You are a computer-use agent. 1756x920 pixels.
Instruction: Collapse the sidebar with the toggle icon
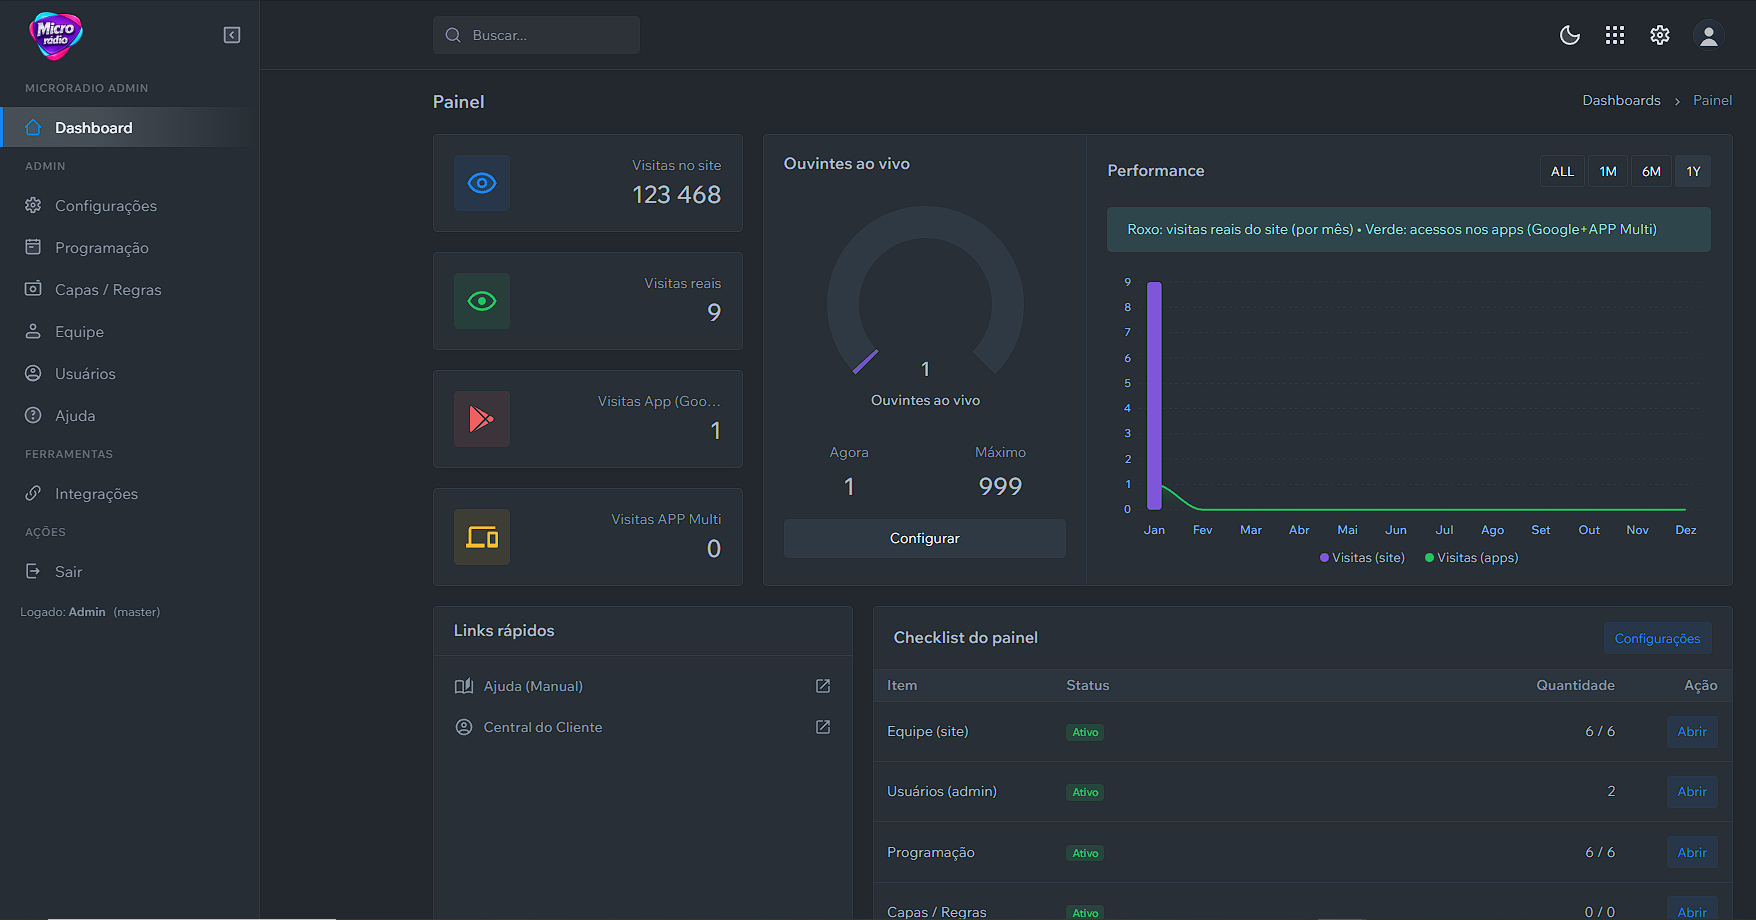[x=232, y=35]
